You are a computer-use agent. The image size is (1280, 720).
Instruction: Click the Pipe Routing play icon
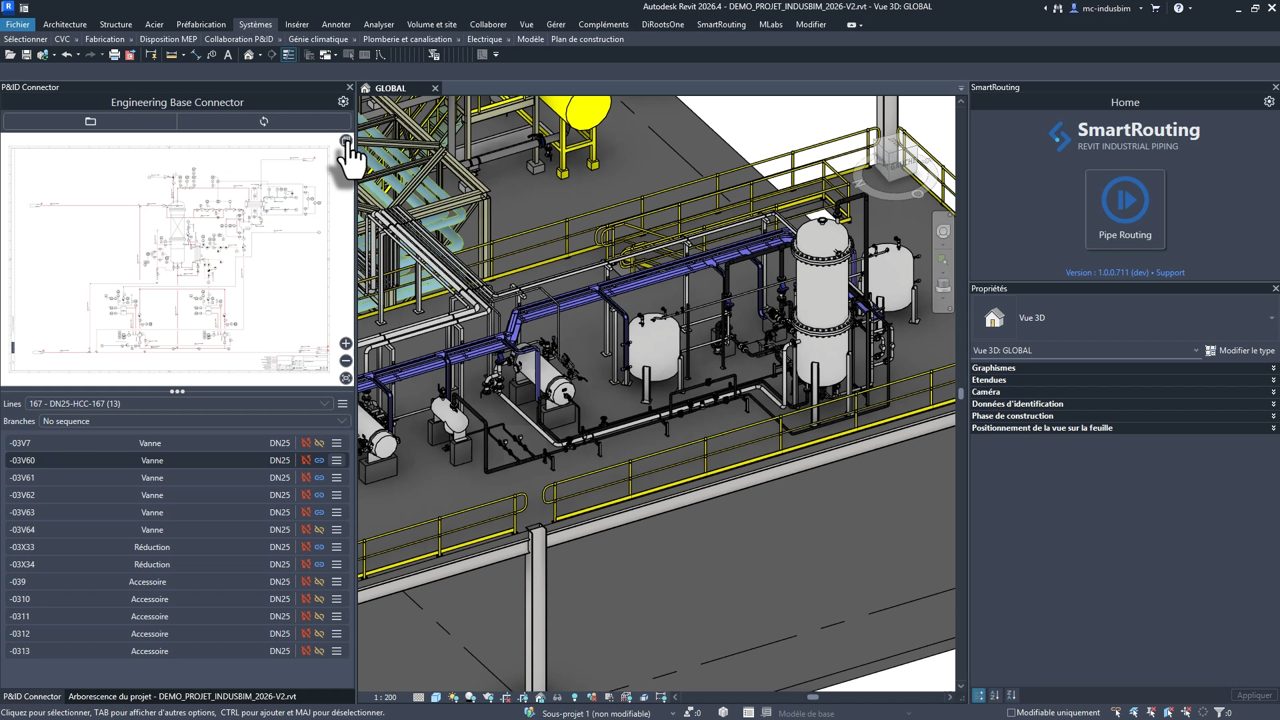[1125, 200]
